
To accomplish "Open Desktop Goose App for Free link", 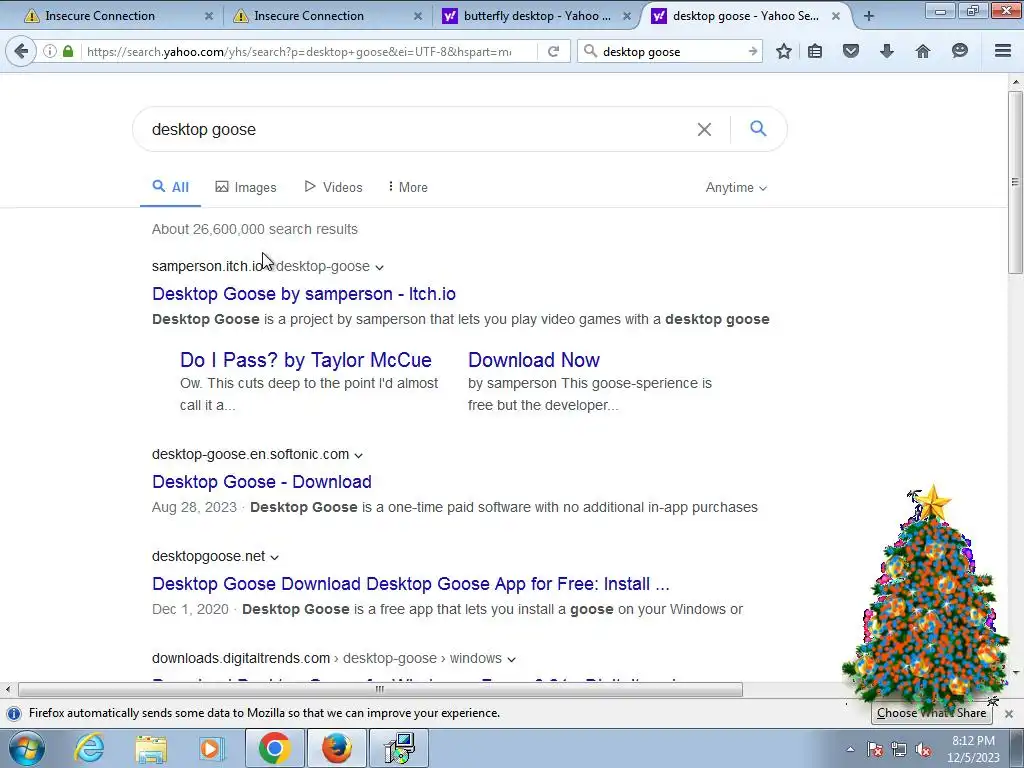I will click(411, 584).
